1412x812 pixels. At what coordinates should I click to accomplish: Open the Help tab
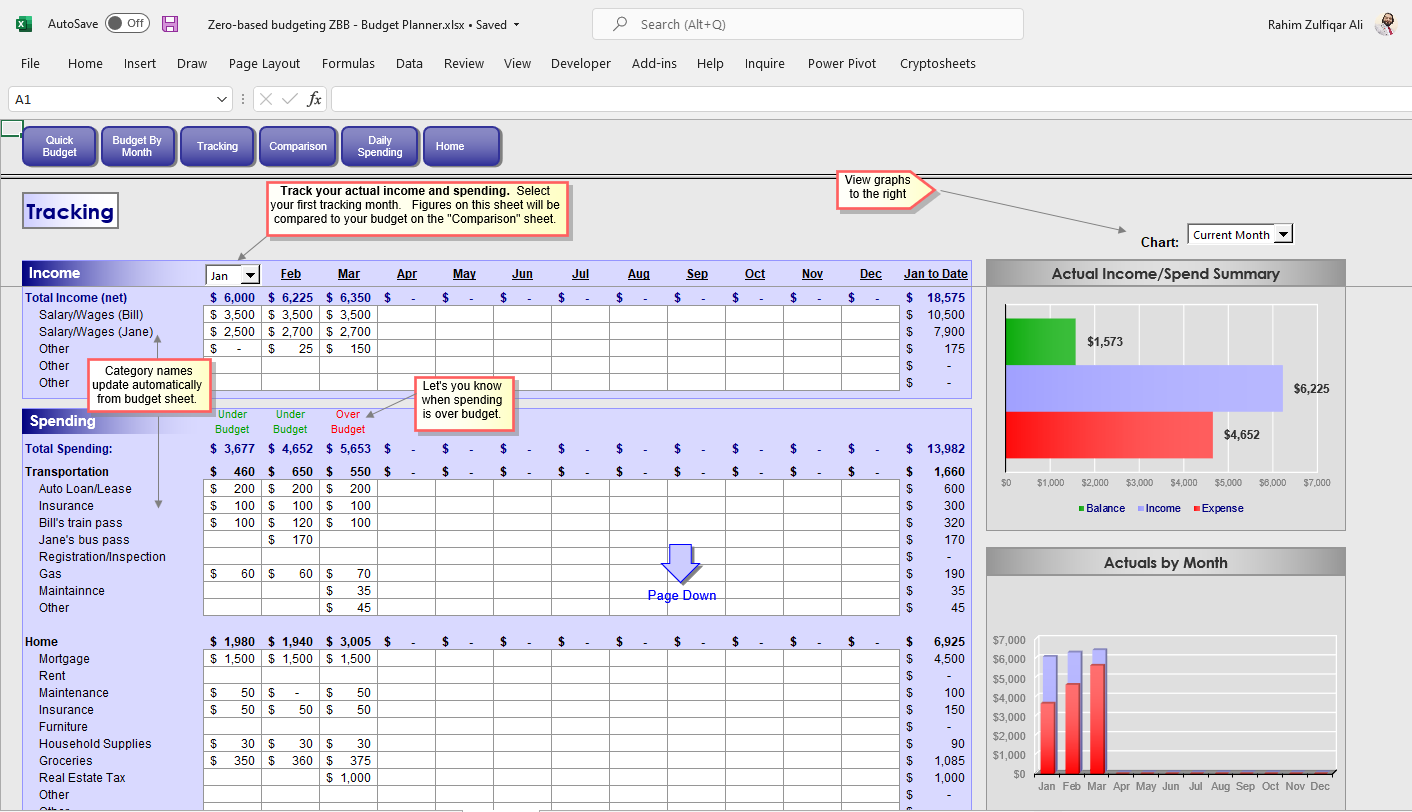(x=710, y=63)
